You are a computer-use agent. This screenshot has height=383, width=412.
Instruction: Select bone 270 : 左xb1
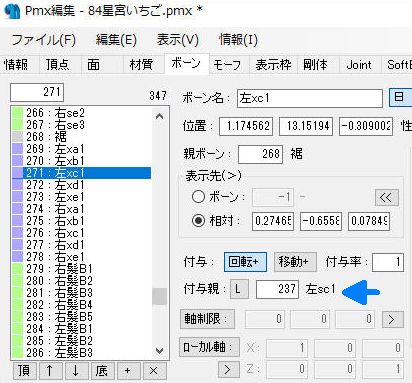(x=82, y=161)
